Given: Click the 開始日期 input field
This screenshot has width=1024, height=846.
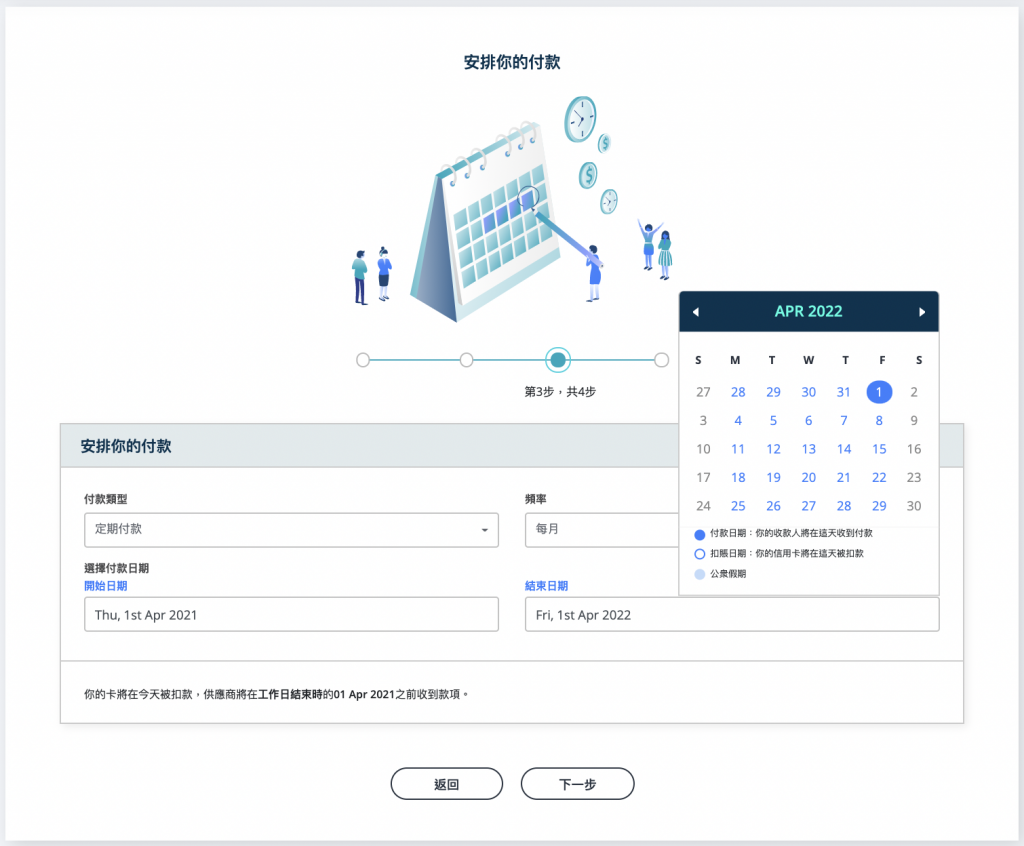Looking at the screenshot, I should point(291,614).
